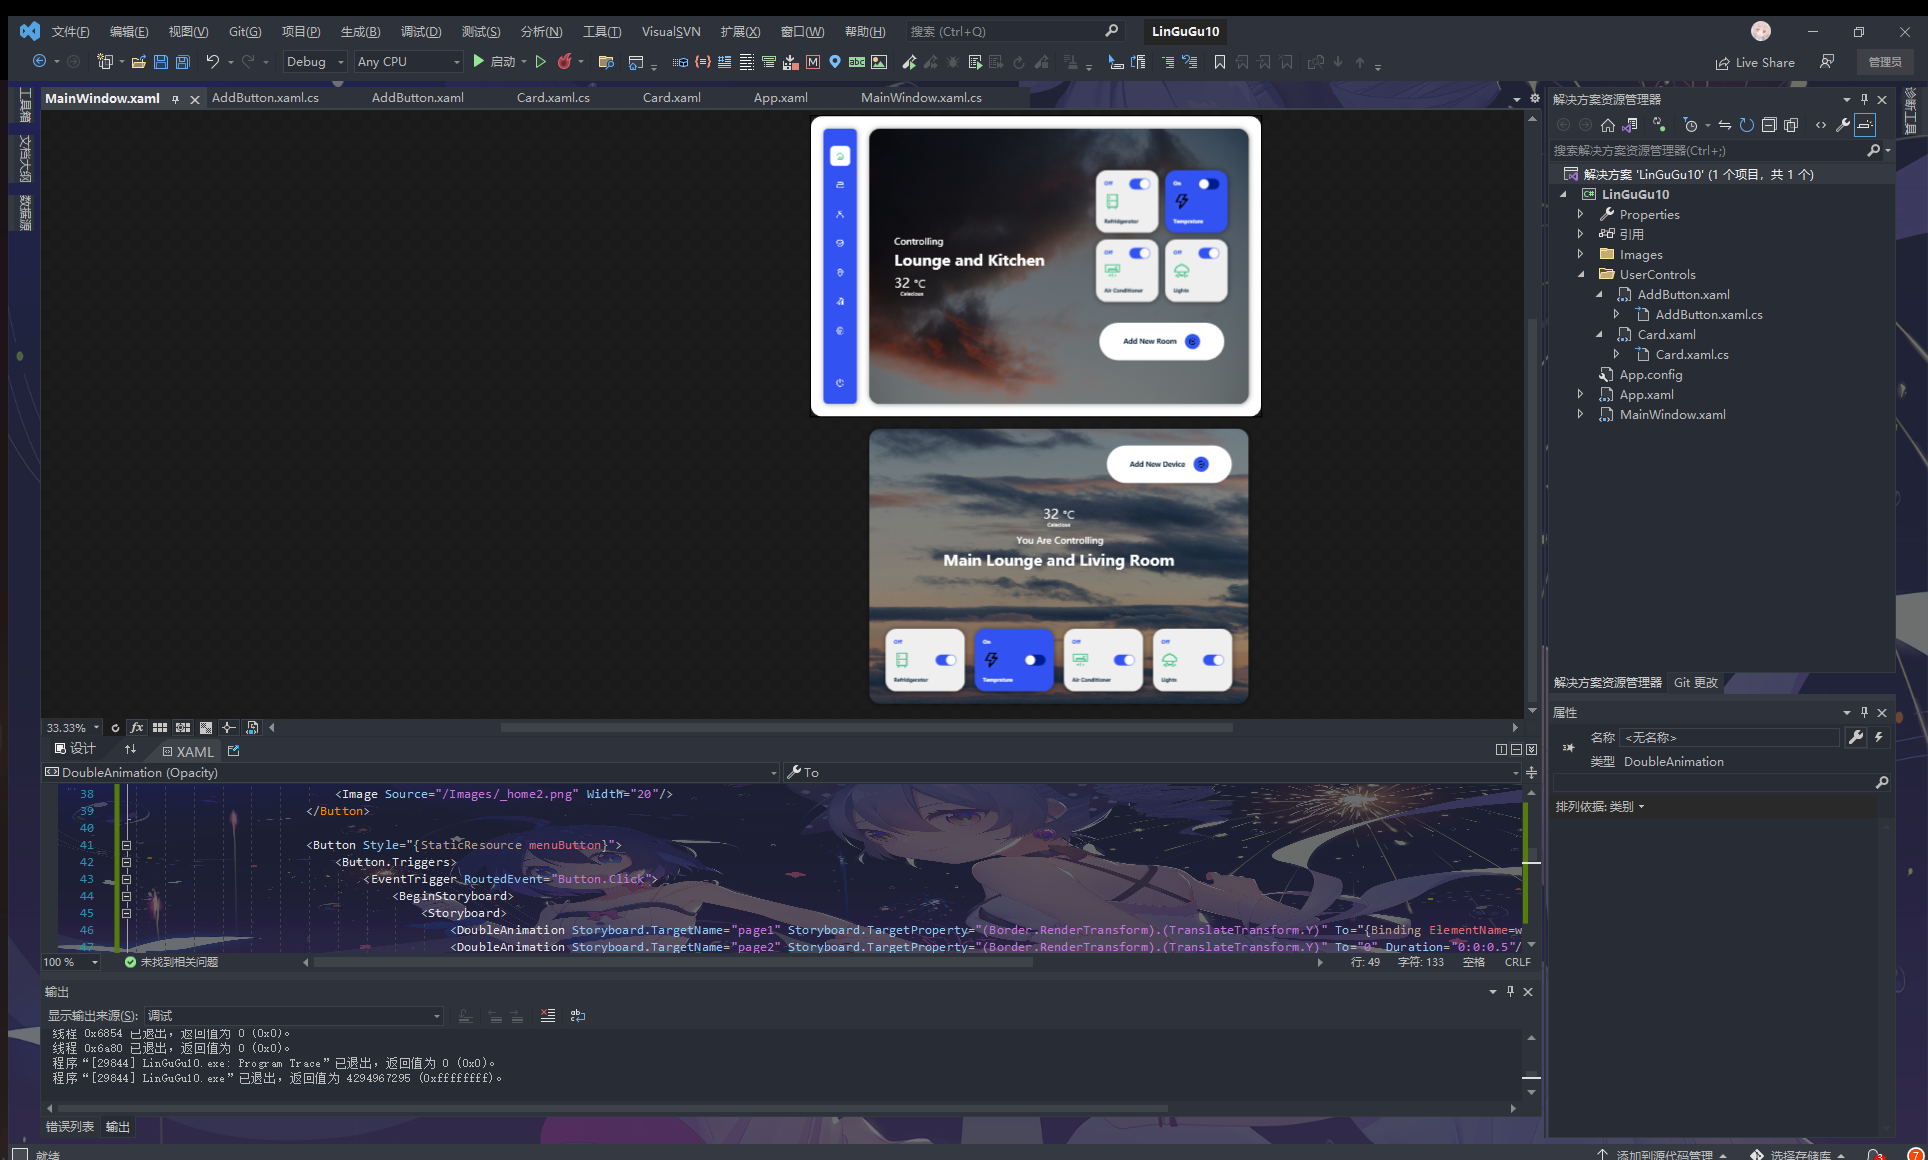Swap design and XAML panes
1928x1160 pixels.
pos(130,749)
